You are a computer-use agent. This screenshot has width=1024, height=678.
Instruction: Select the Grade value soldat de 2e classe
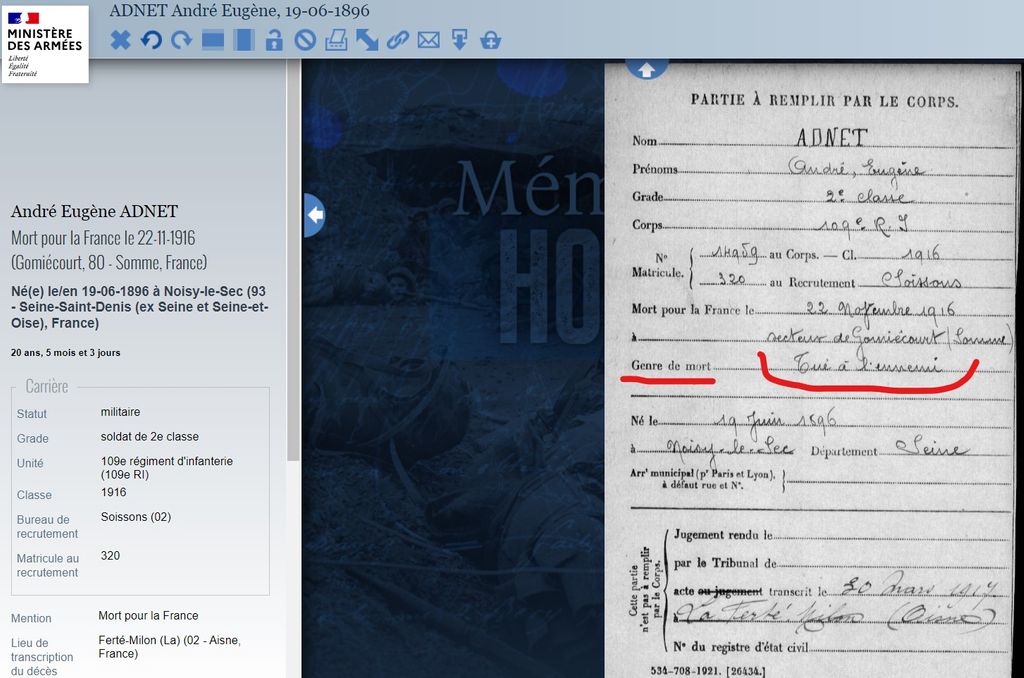(x=150, y=437)
